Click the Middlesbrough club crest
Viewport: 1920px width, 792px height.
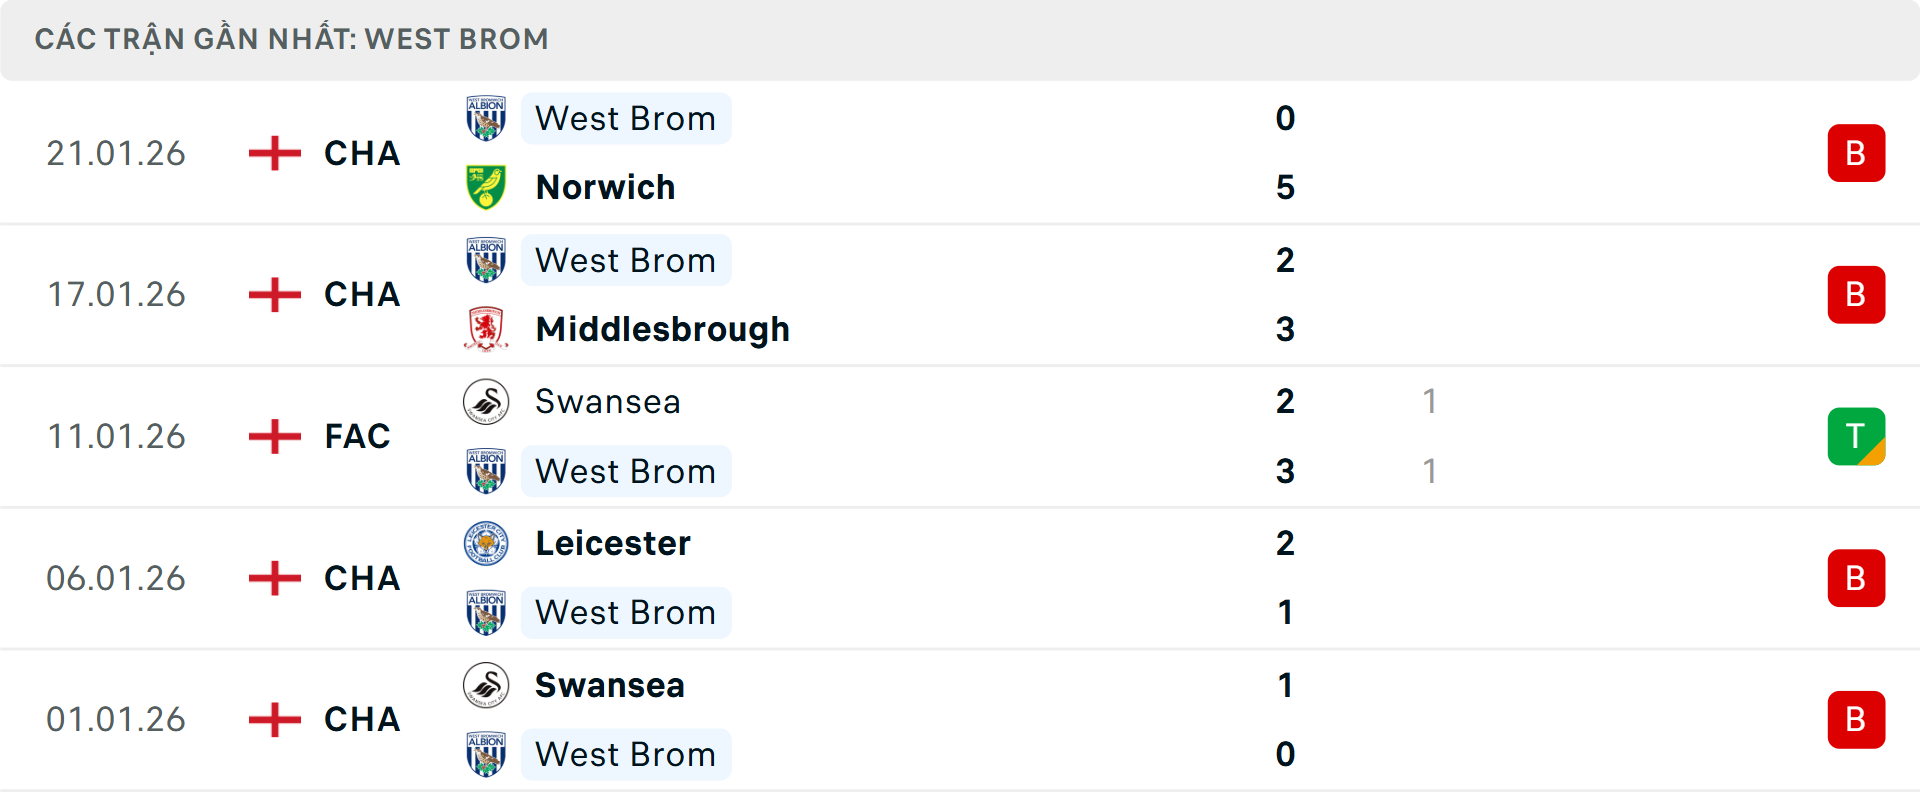click(x=486, y=328)
